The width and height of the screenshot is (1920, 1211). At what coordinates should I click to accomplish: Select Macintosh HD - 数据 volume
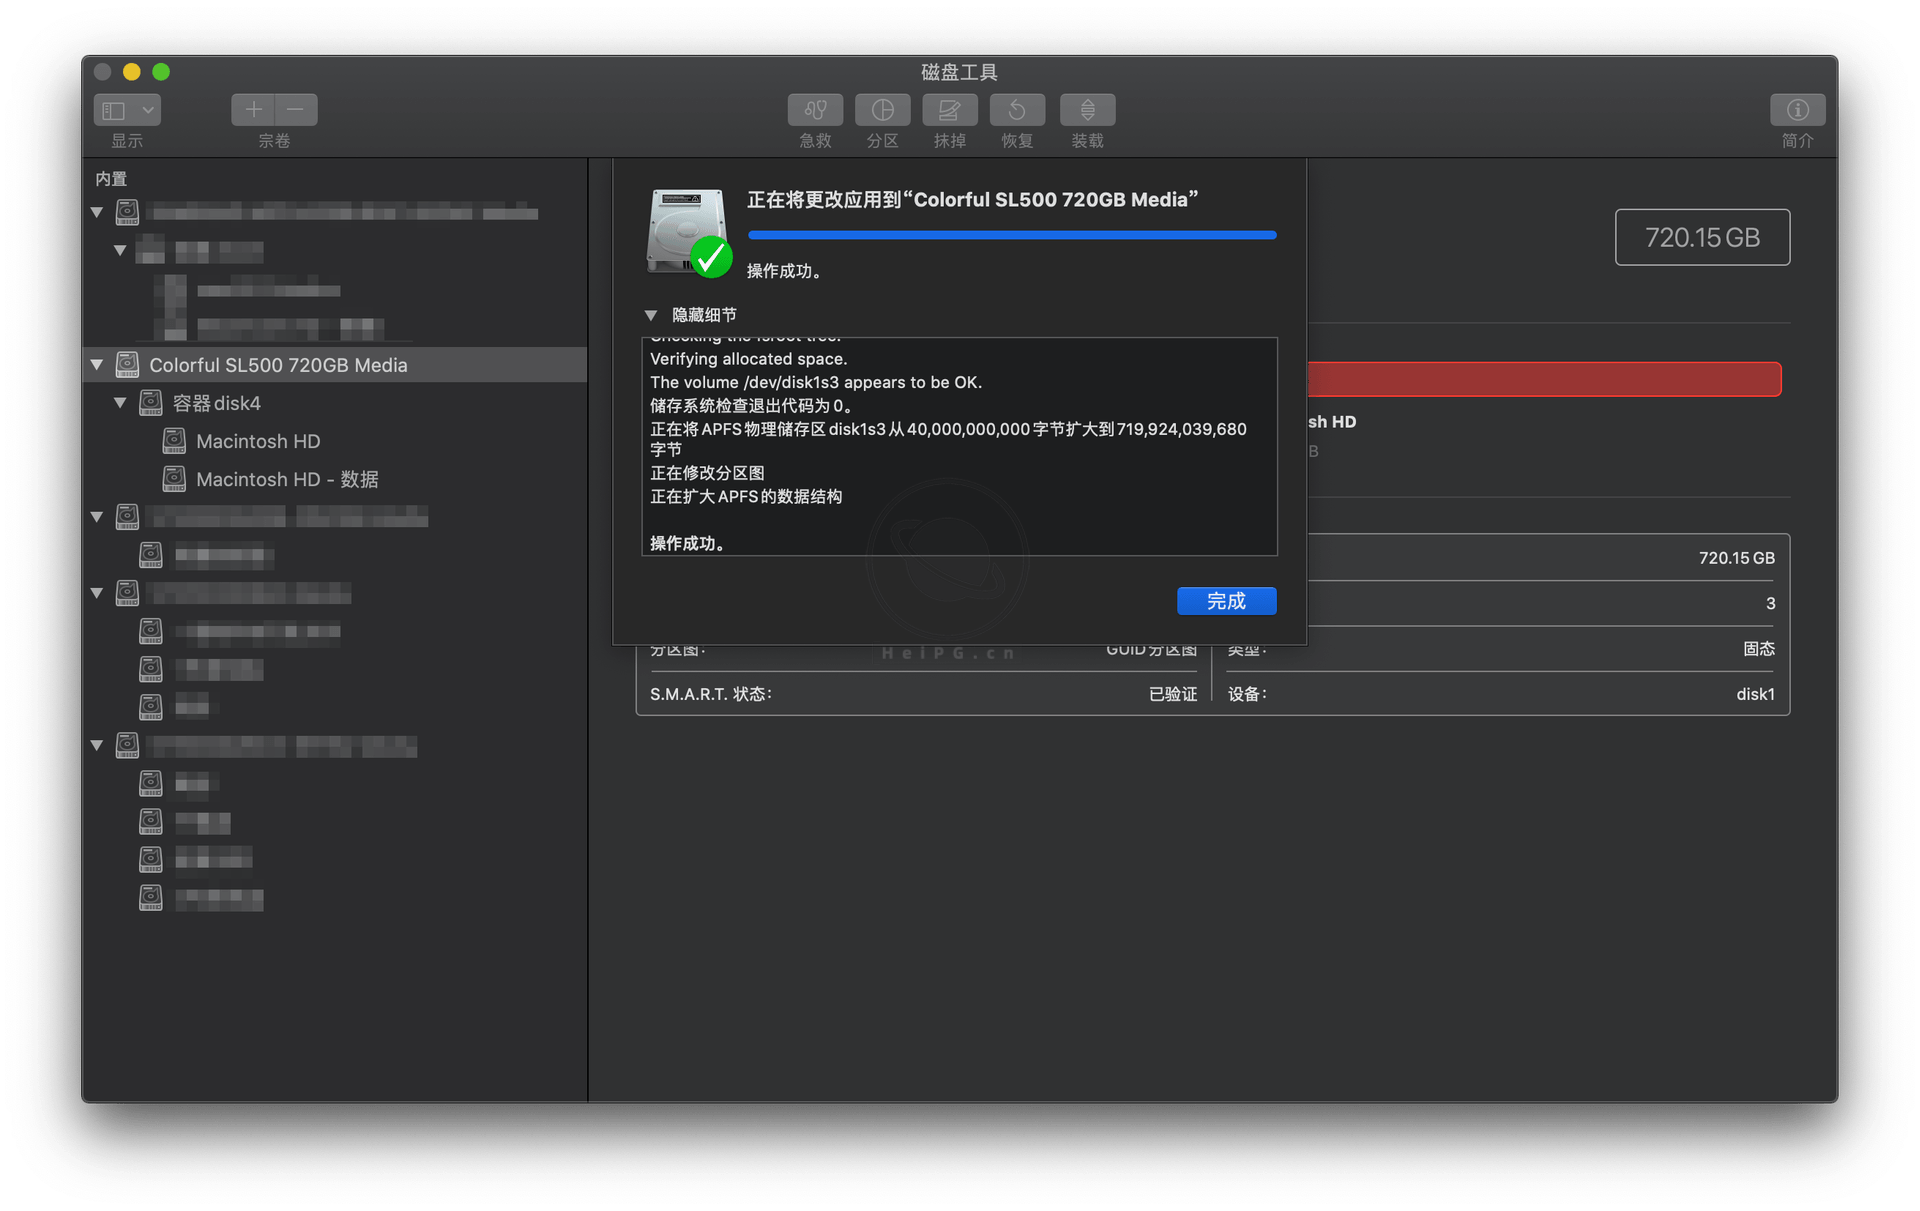tap(287, 479)
